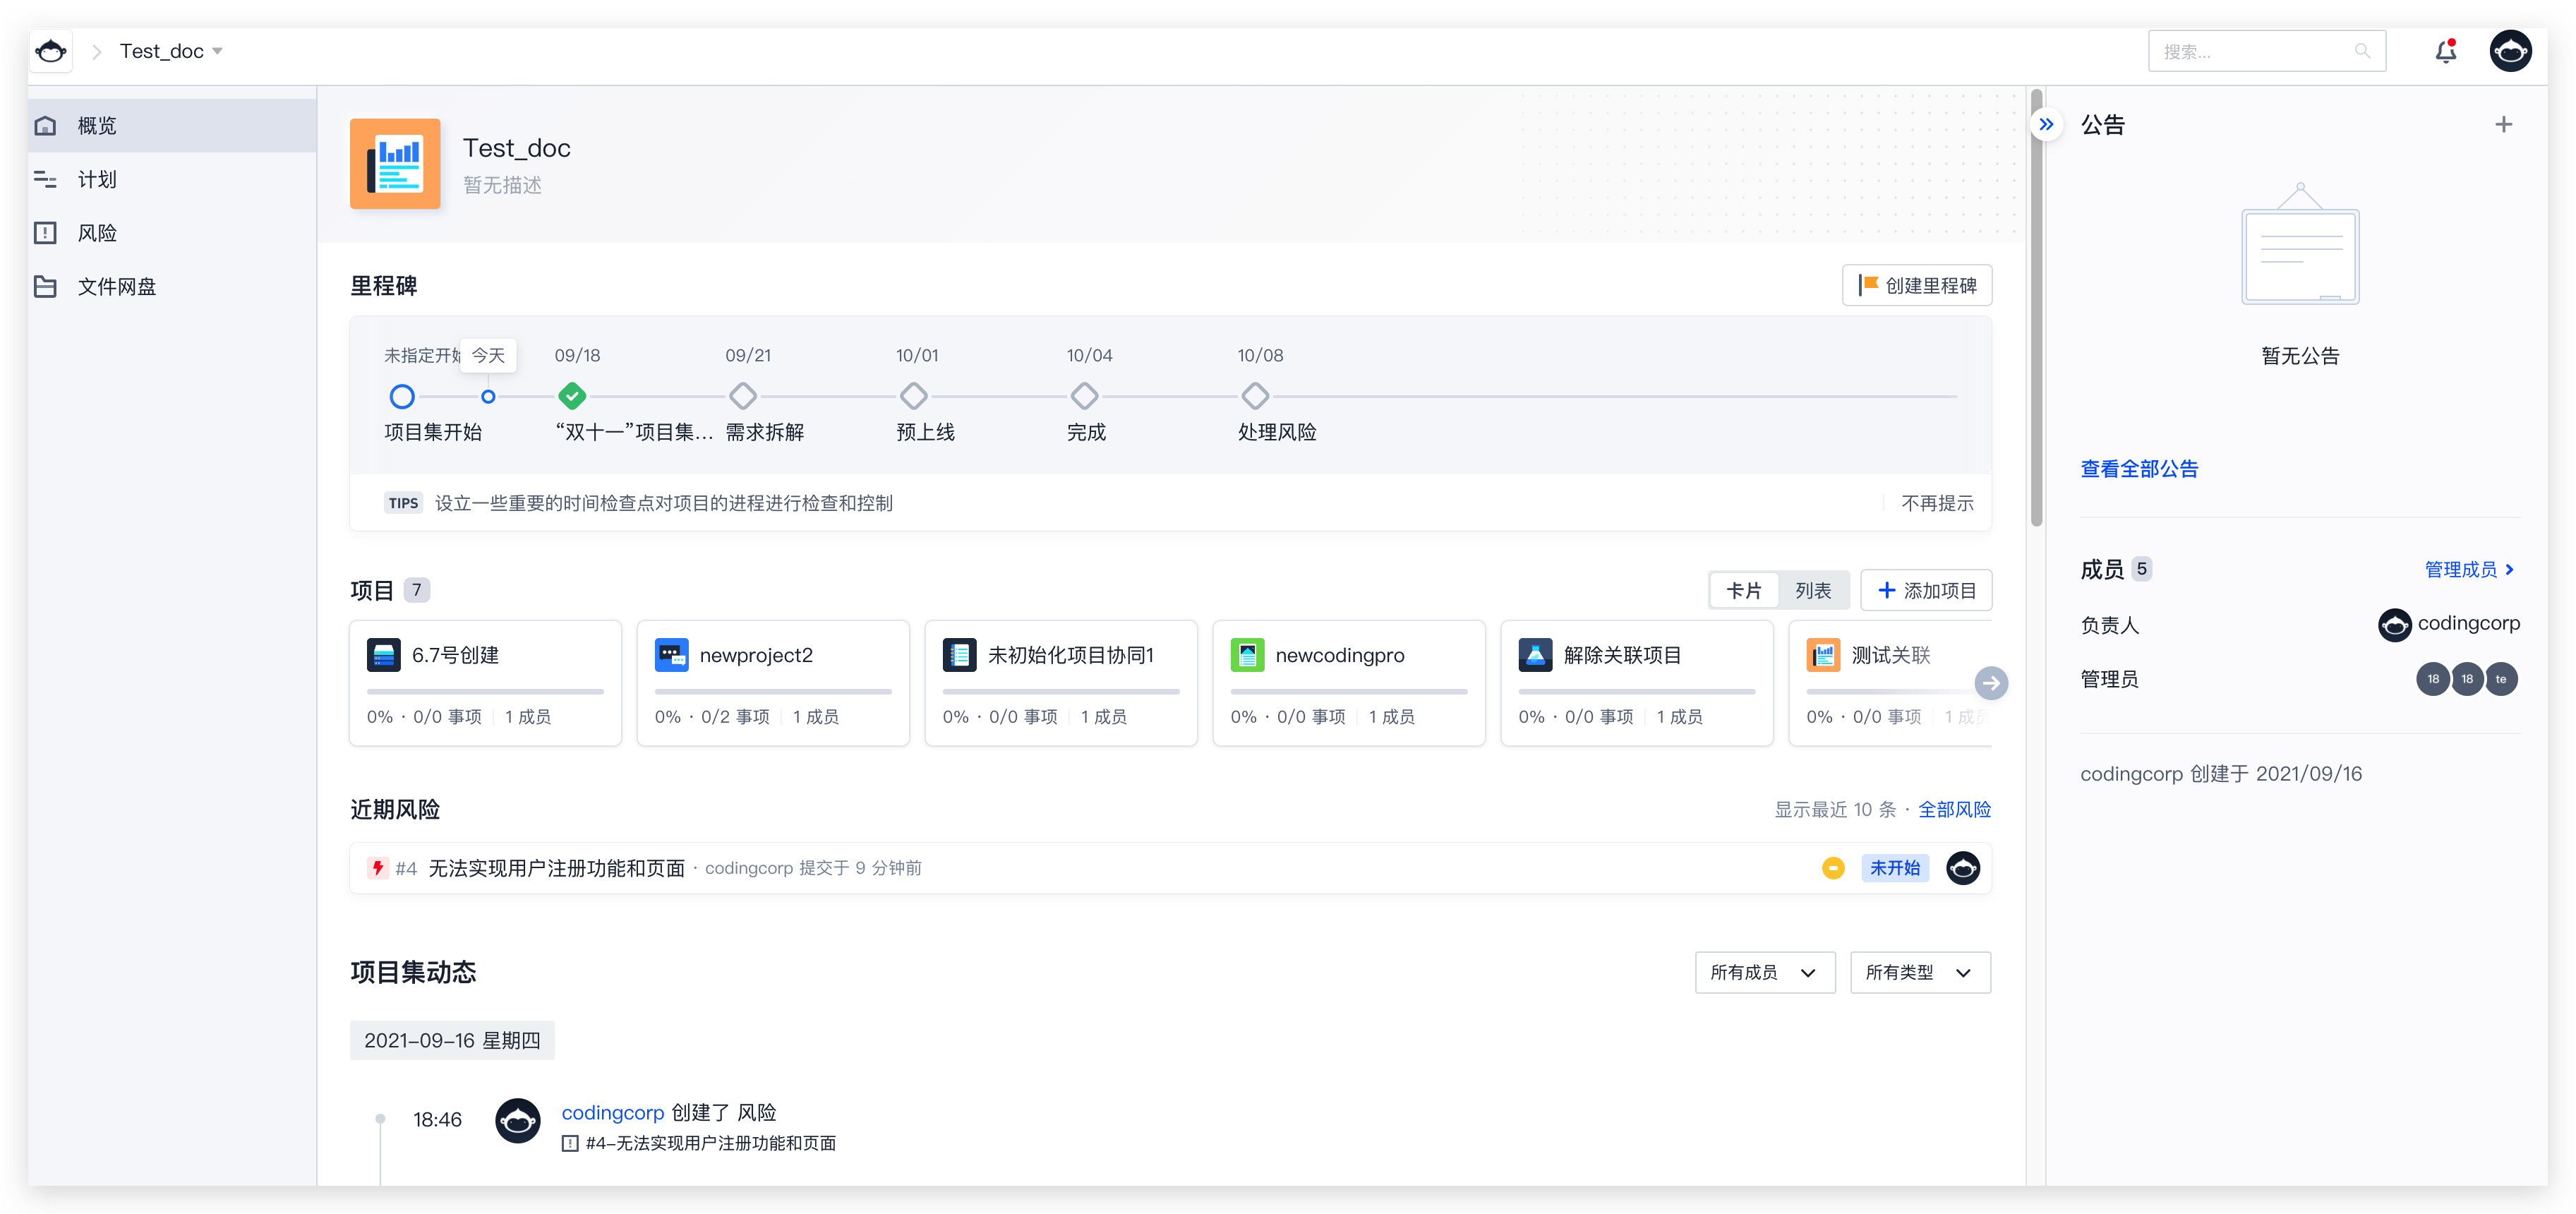Open the newproject2 project icon

(x=672, y=655)
